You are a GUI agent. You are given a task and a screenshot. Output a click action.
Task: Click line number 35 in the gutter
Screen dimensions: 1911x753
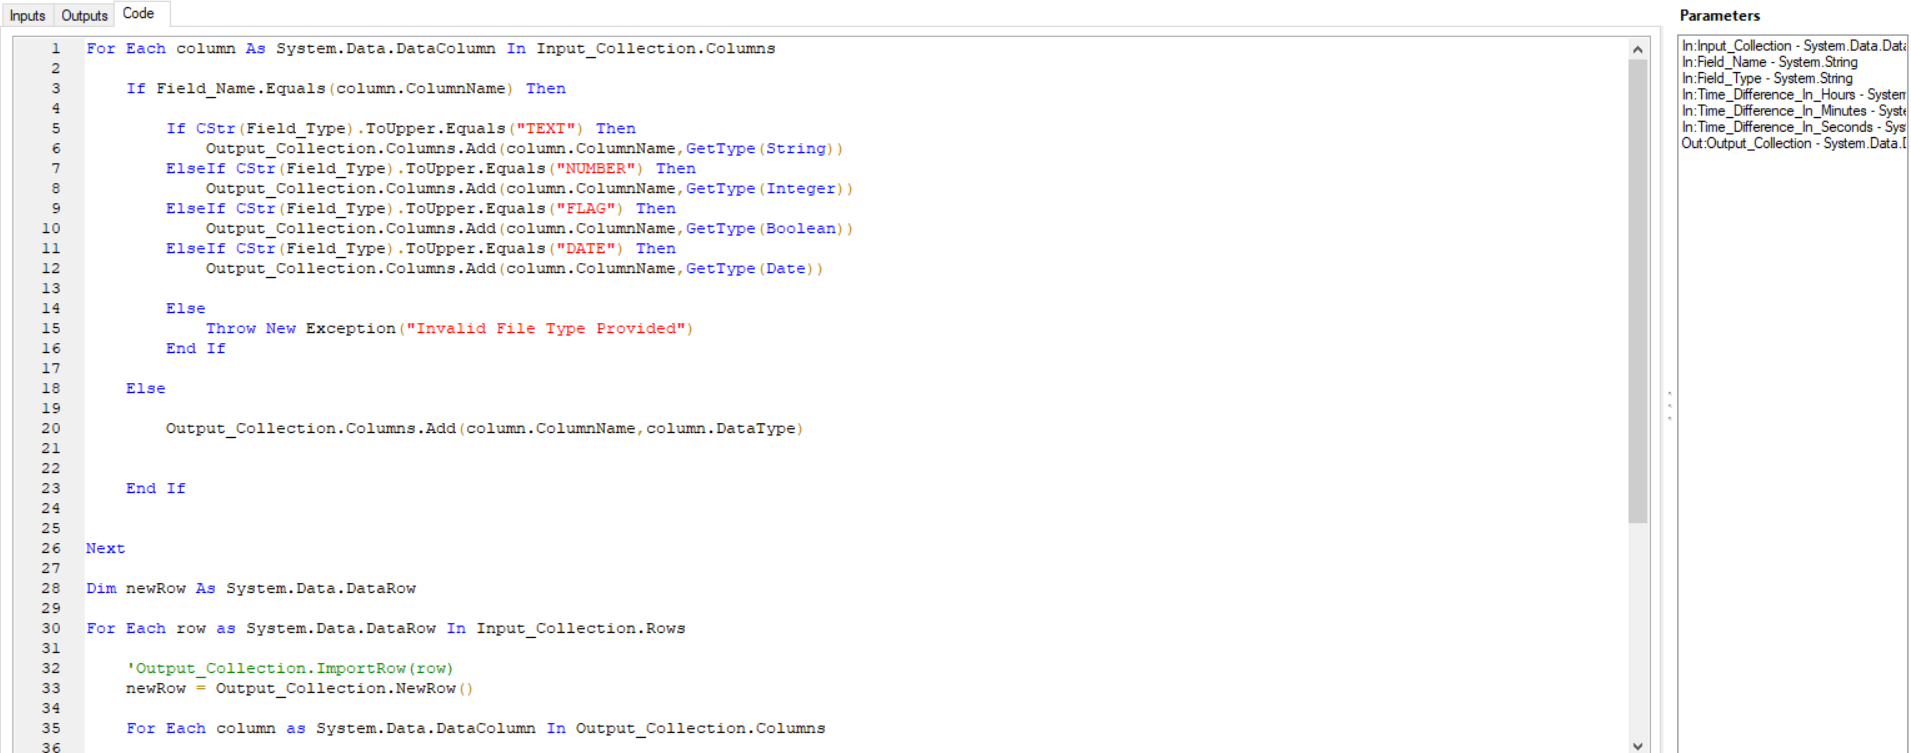click(51, 728)
